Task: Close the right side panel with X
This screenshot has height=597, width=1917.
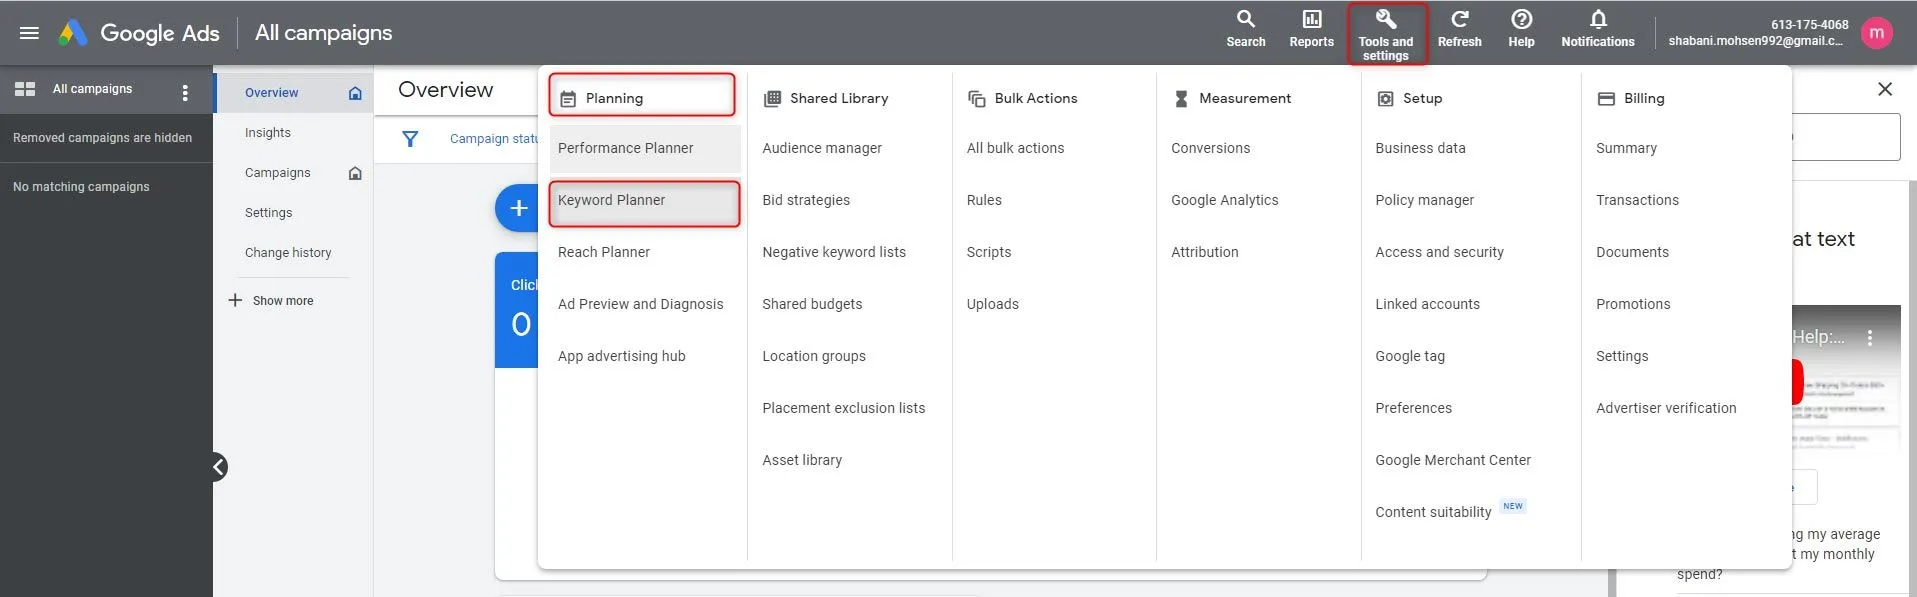Action: coord(1885,89)
